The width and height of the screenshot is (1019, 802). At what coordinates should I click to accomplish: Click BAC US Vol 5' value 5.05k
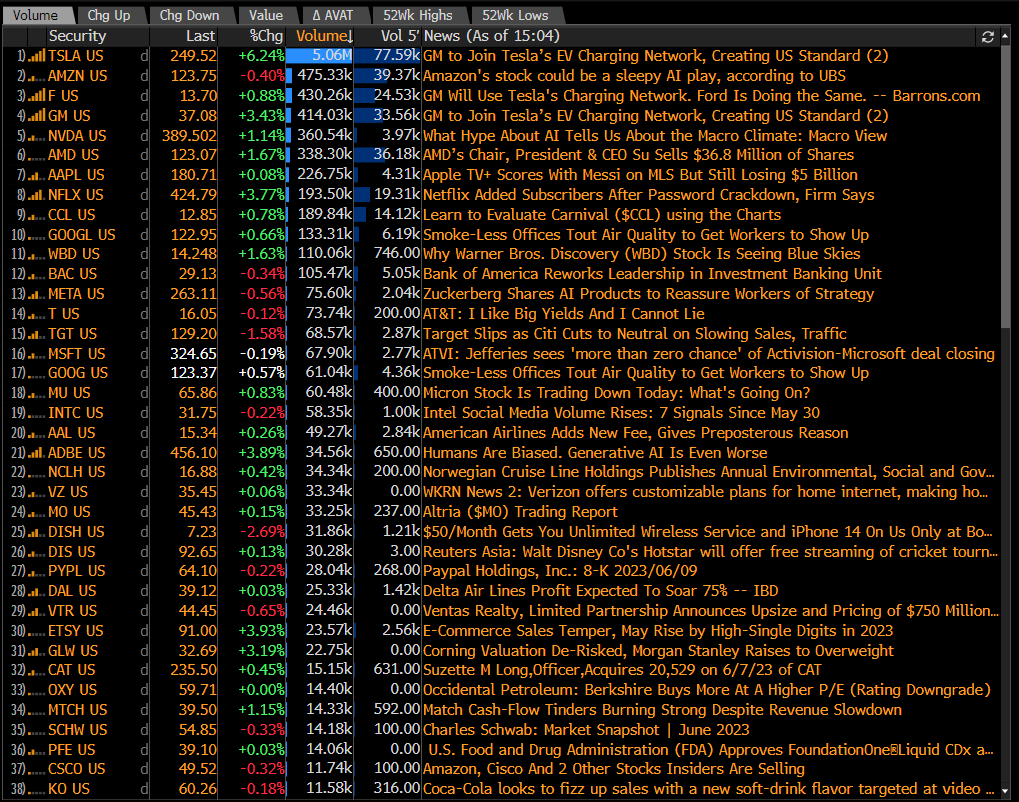401,274
